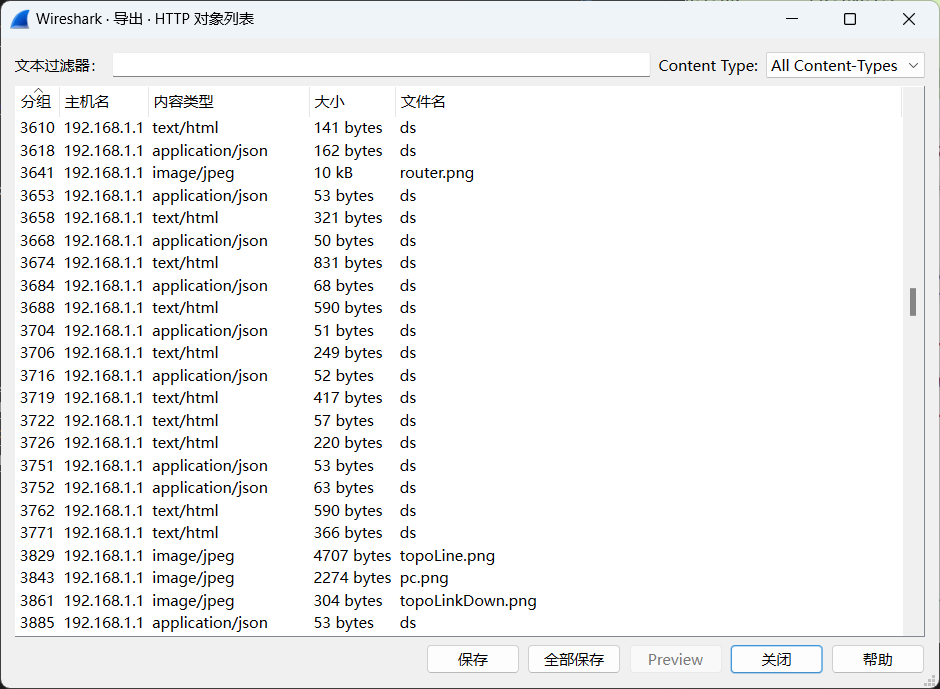Sort by 内容类型 column header
This screenshot has width=940, height=689.
183,102
